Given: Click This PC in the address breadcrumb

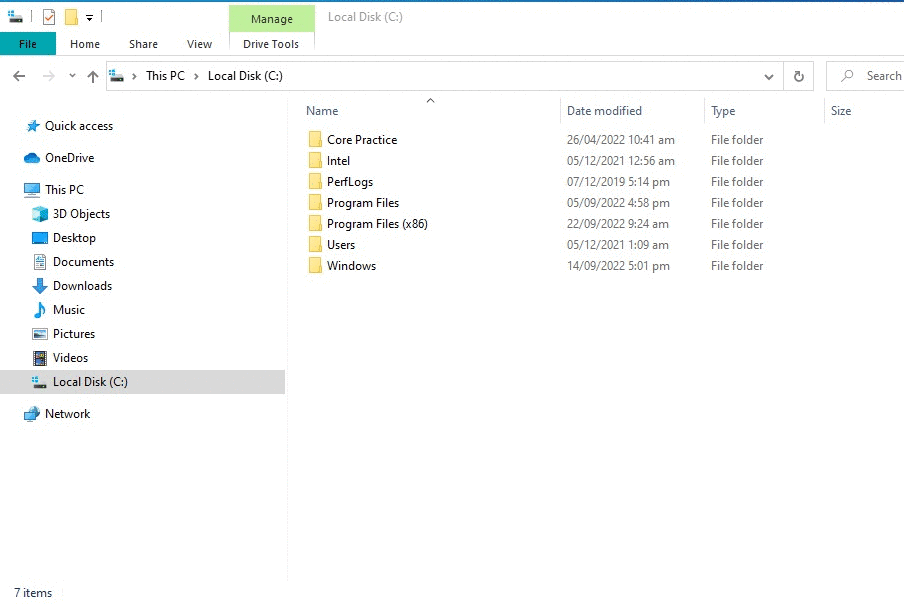Looking at the screenshot, I should click(165, 76).
